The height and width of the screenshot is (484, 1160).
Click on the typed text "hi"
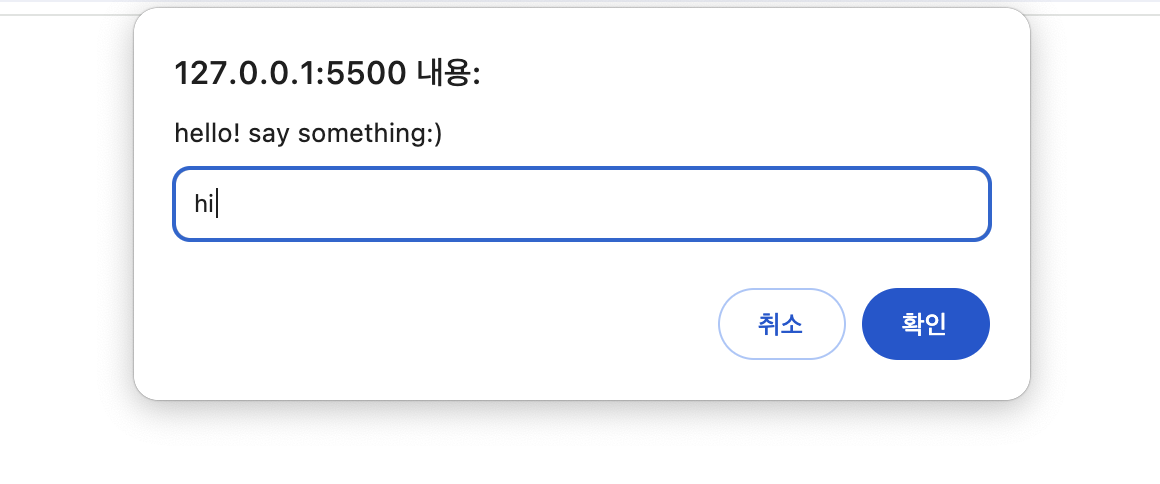203,204
